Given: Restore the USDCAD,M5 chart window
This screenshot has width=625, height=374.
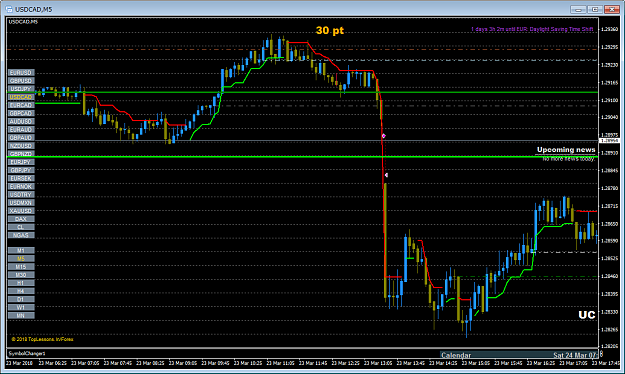Looking at the screenshot, I should point(595,9).
